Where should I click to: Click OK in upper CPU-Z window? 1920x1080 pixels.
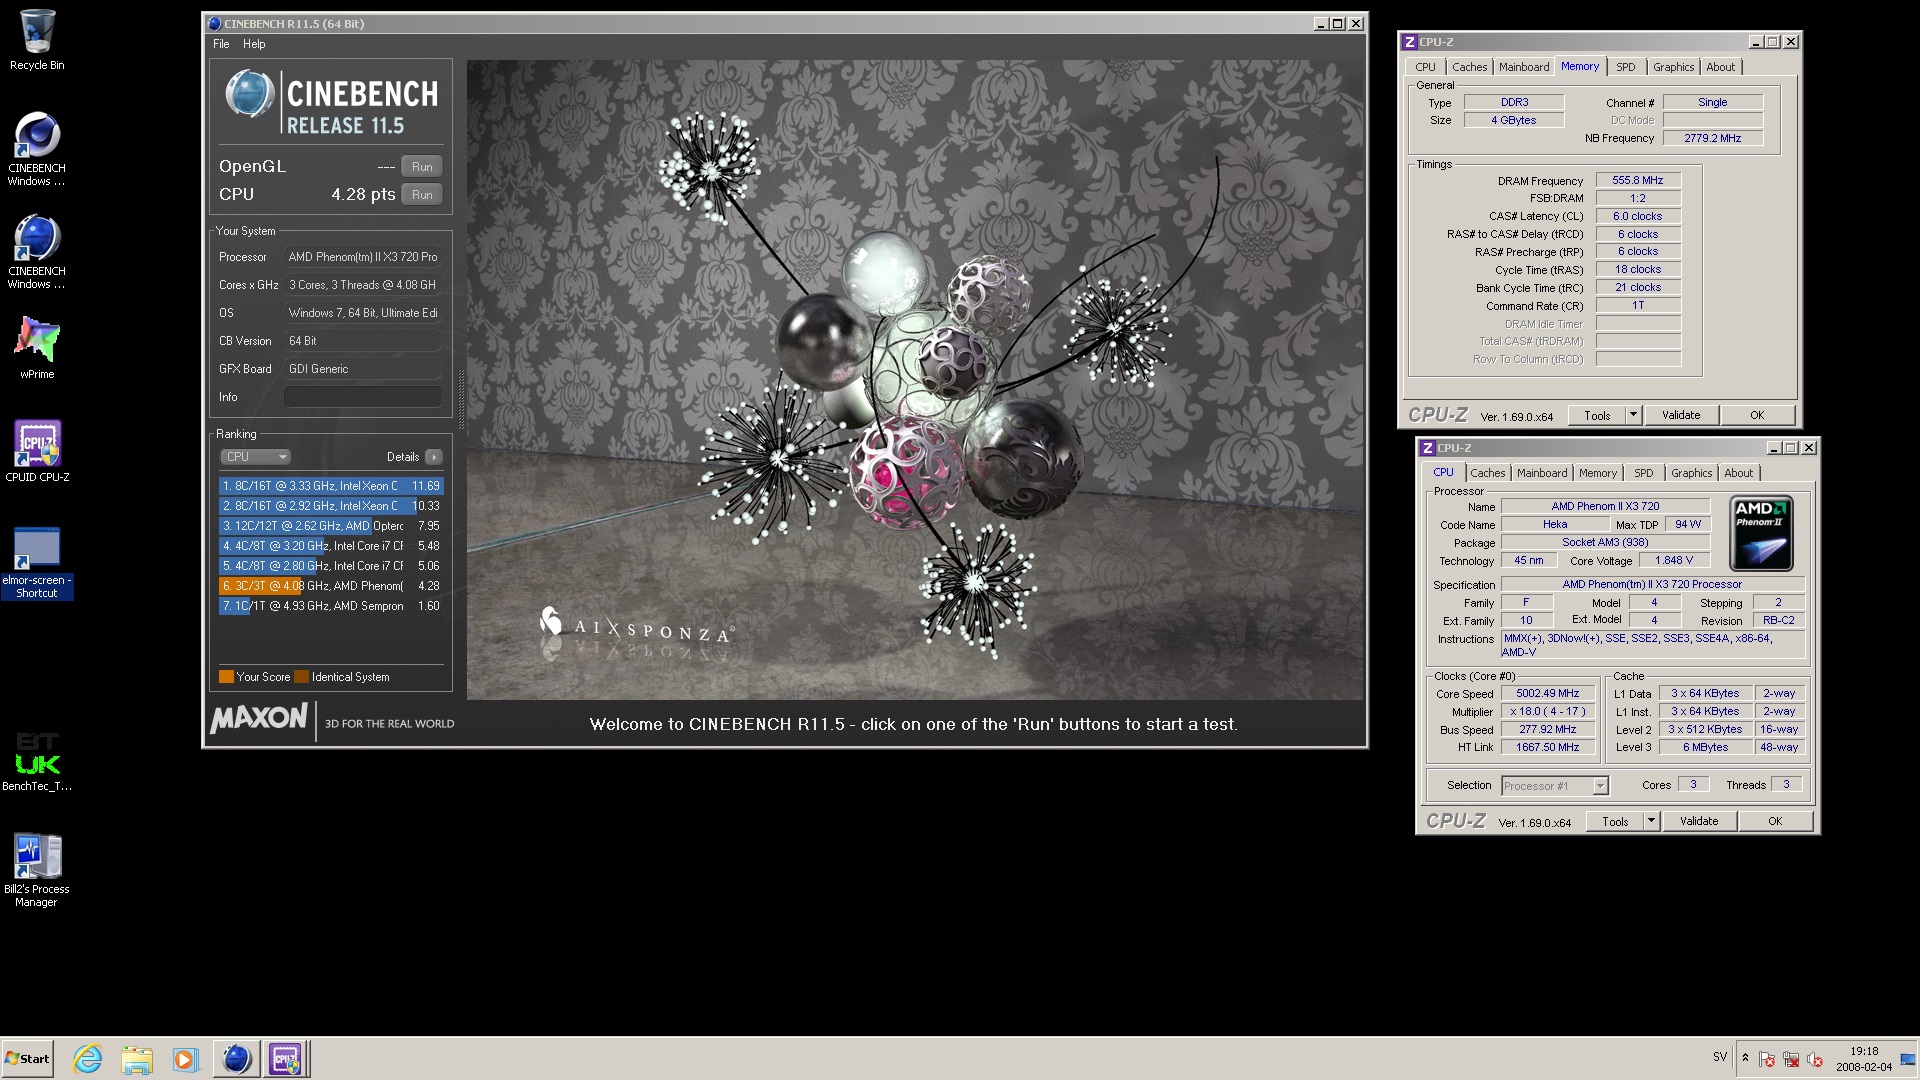(1757, 415)
